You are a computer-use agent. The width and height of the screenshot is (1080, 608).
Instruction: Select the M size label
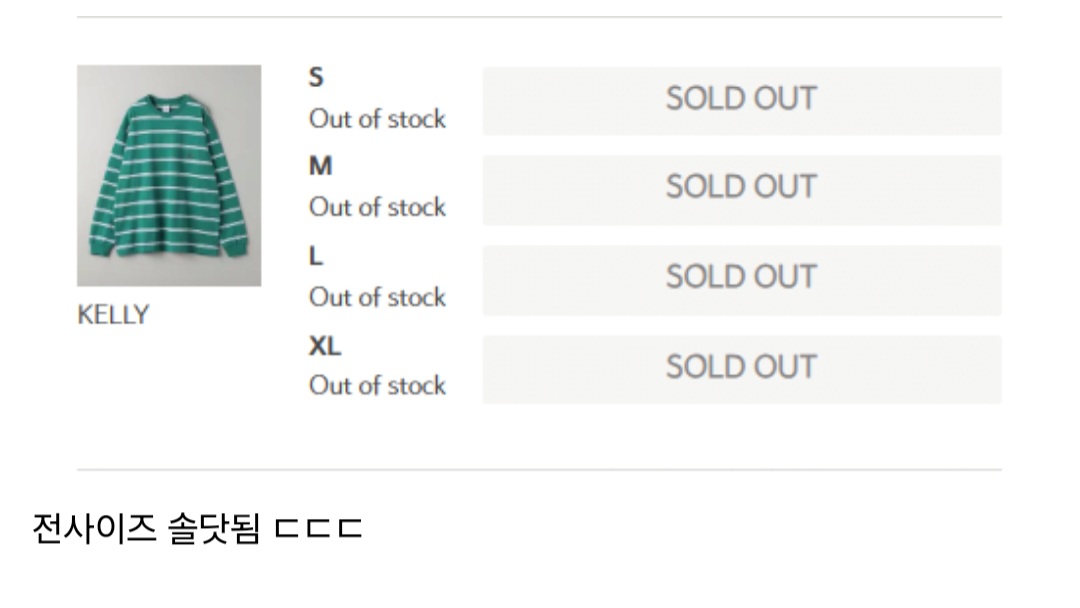[320, 166]
